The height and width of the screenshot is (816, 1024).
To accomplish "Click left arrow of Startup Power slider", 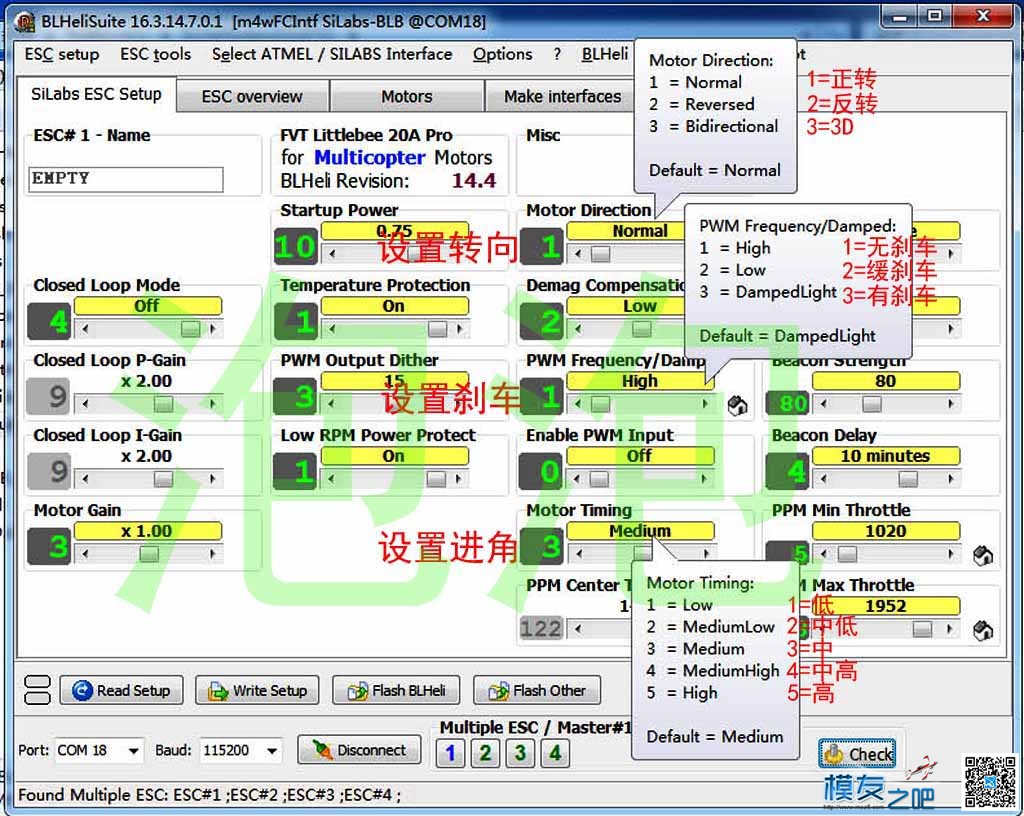I will [332, 254].
